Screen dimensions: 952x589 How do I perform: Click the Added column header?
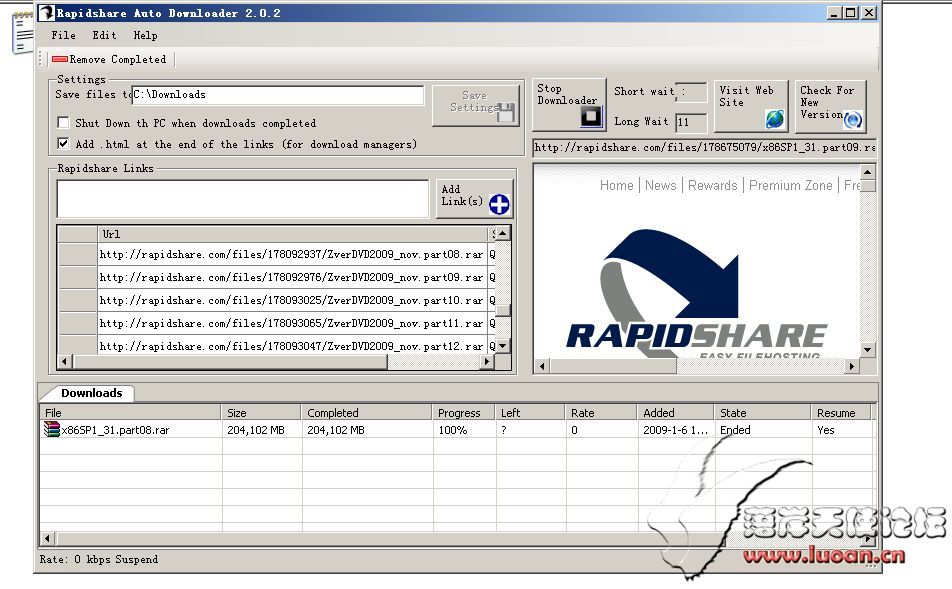pyautogui.click(x=676, y=412)
